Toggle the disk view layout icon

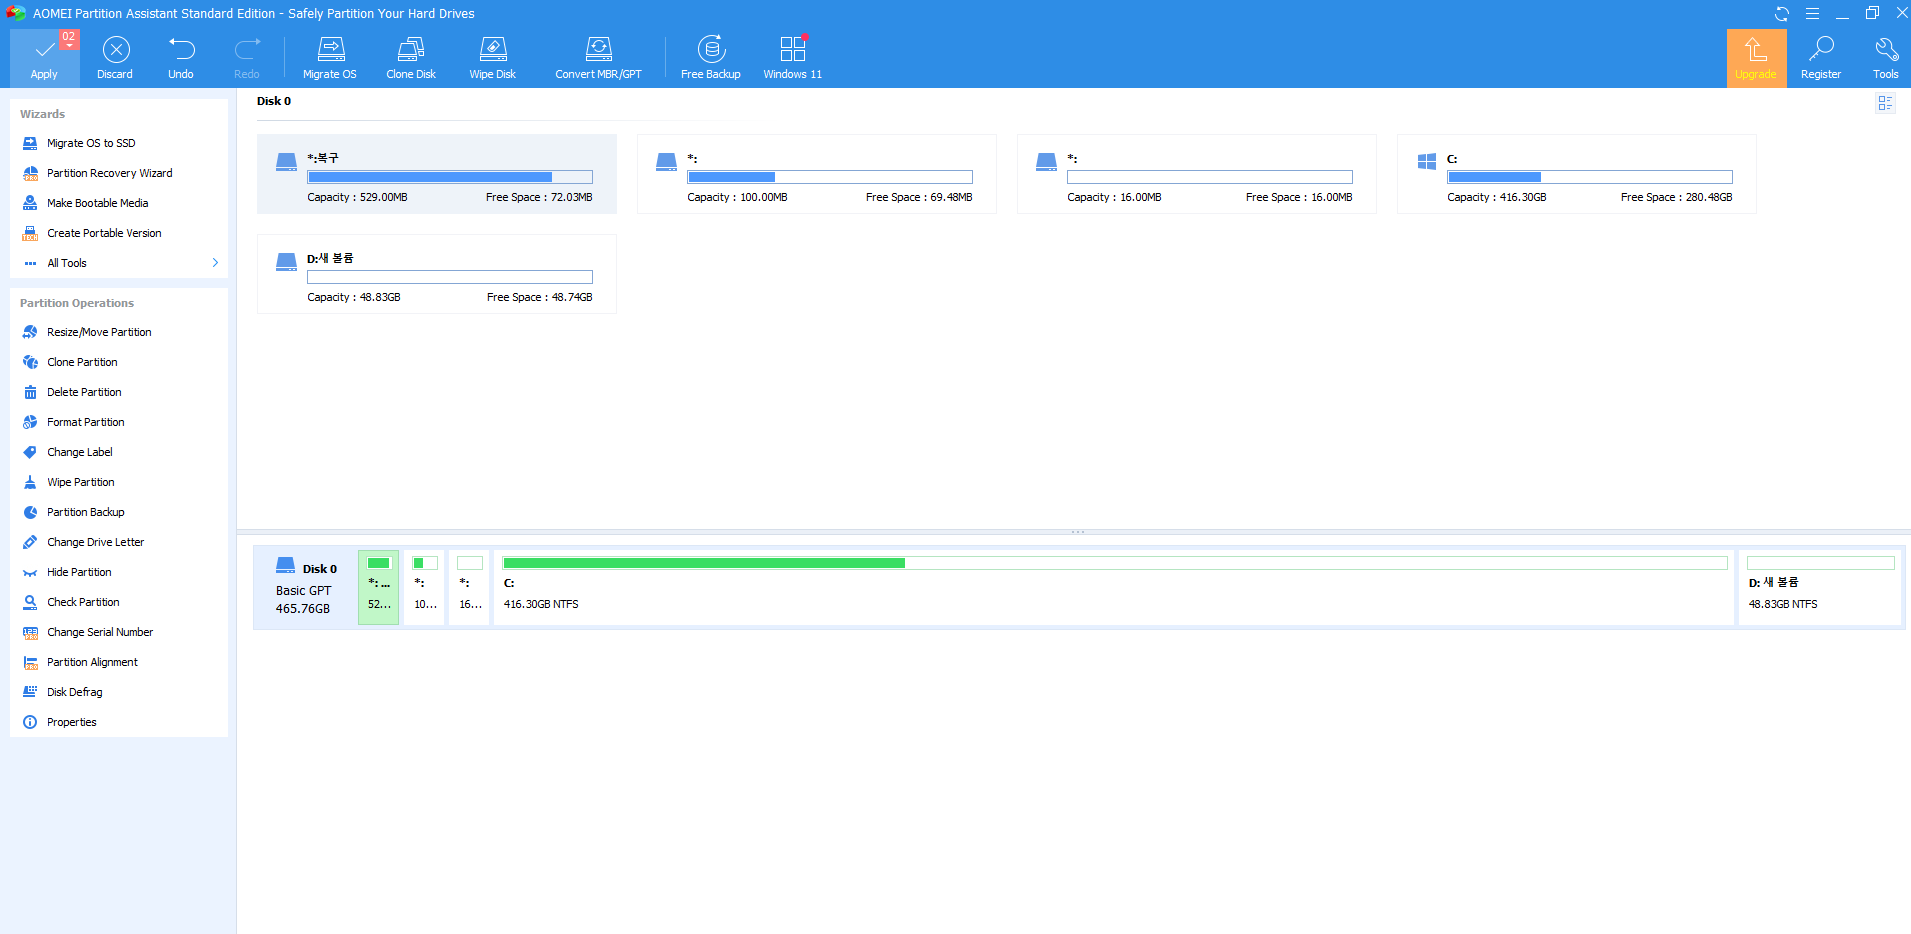1885,103
